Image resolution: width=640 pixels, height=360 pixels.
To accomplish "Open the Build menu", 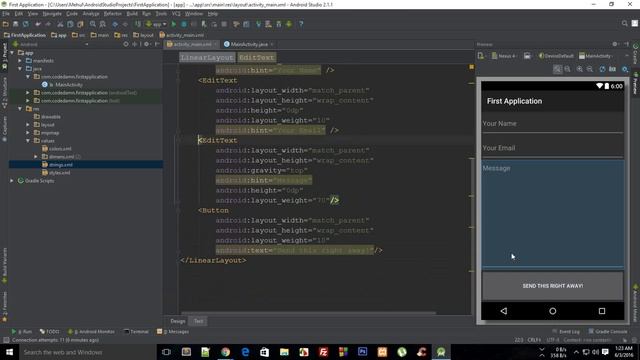I will [132, 14].
